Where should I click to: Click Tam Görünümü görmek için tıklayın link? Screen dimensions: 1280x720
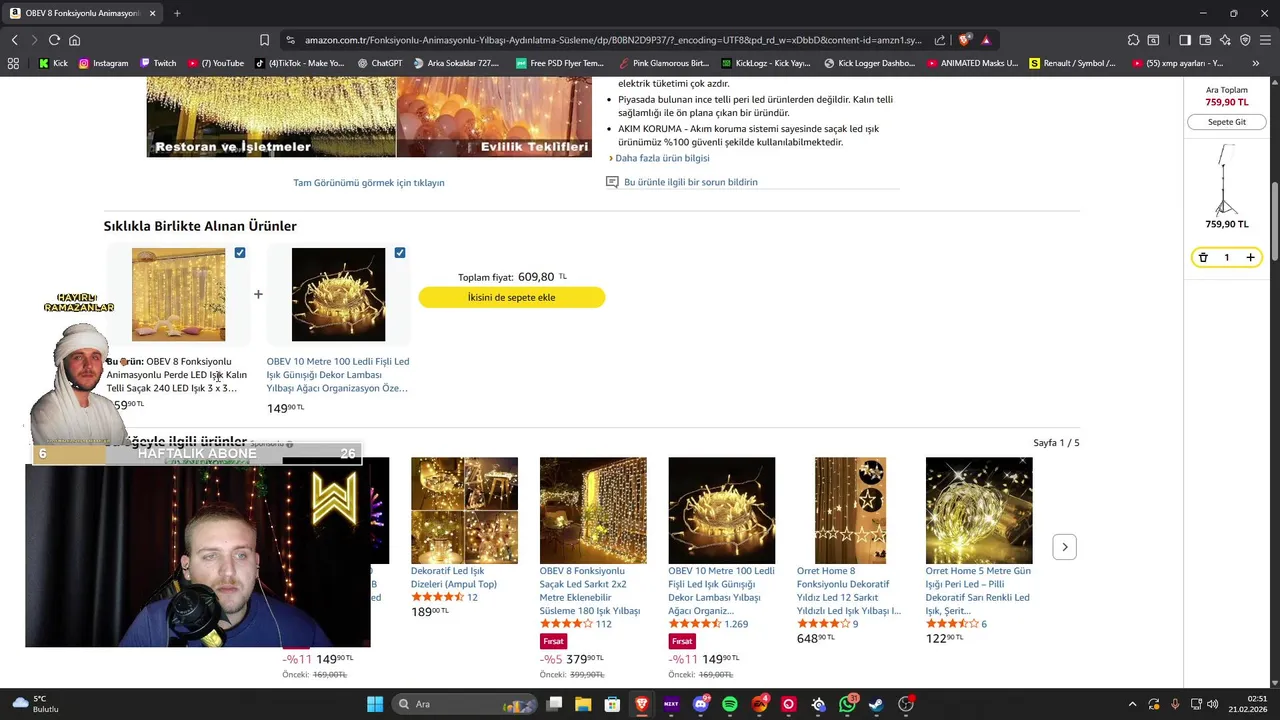tap(369, 183)
